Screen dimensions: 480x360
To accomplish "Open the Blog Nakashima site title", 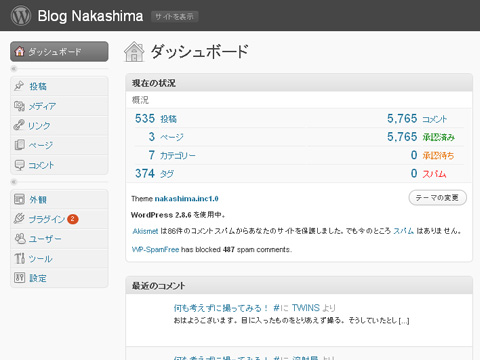I will [90, 16].
